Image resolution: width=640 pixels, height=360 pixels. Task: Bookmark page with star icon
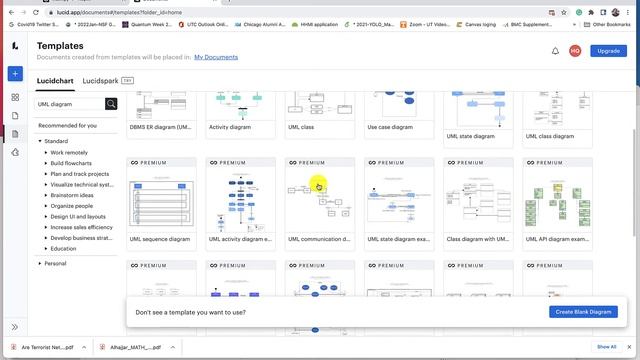point(564,13)
